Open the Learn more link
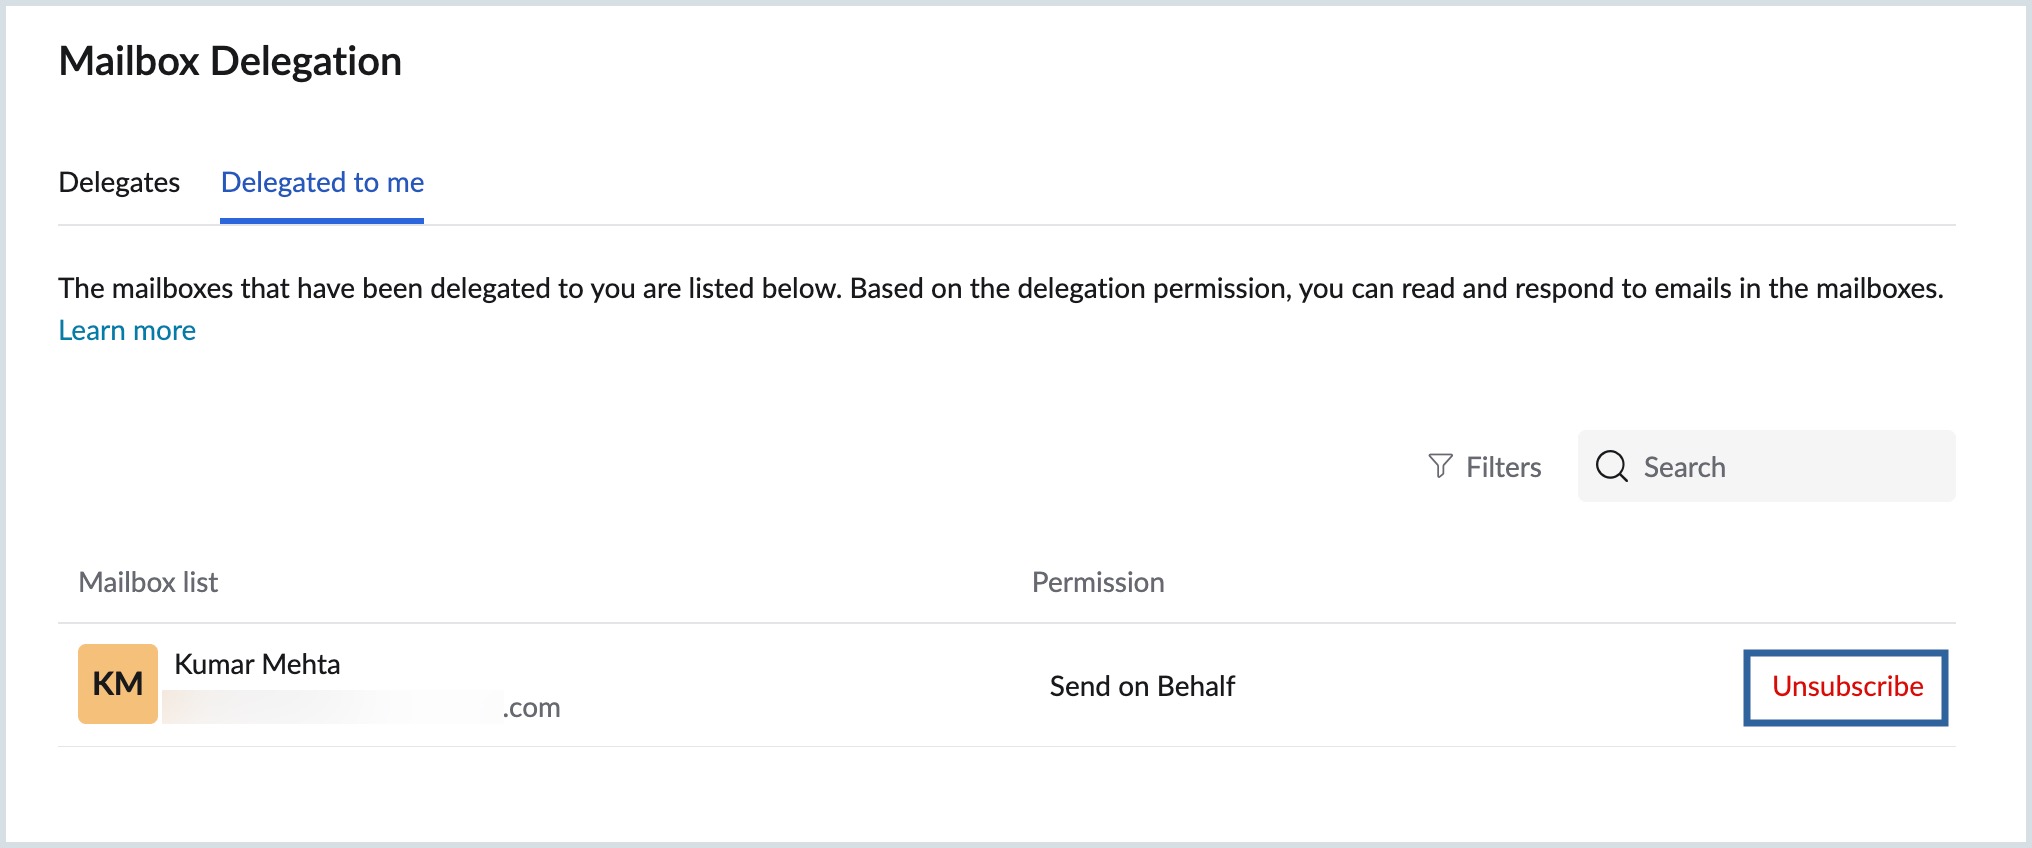This screenshot has width=2032, height=848. click(127, 330)
